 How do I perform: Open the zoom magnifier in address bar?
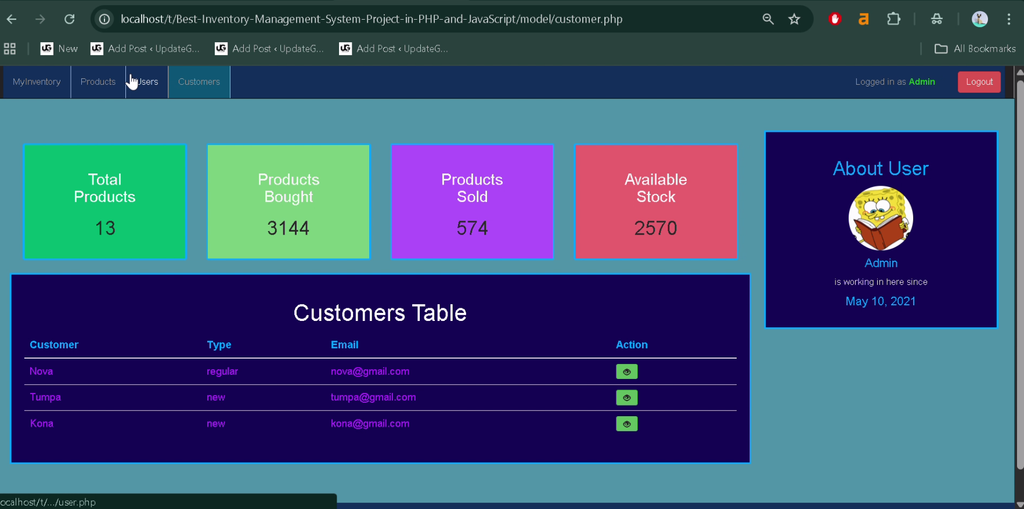point(768,19)
